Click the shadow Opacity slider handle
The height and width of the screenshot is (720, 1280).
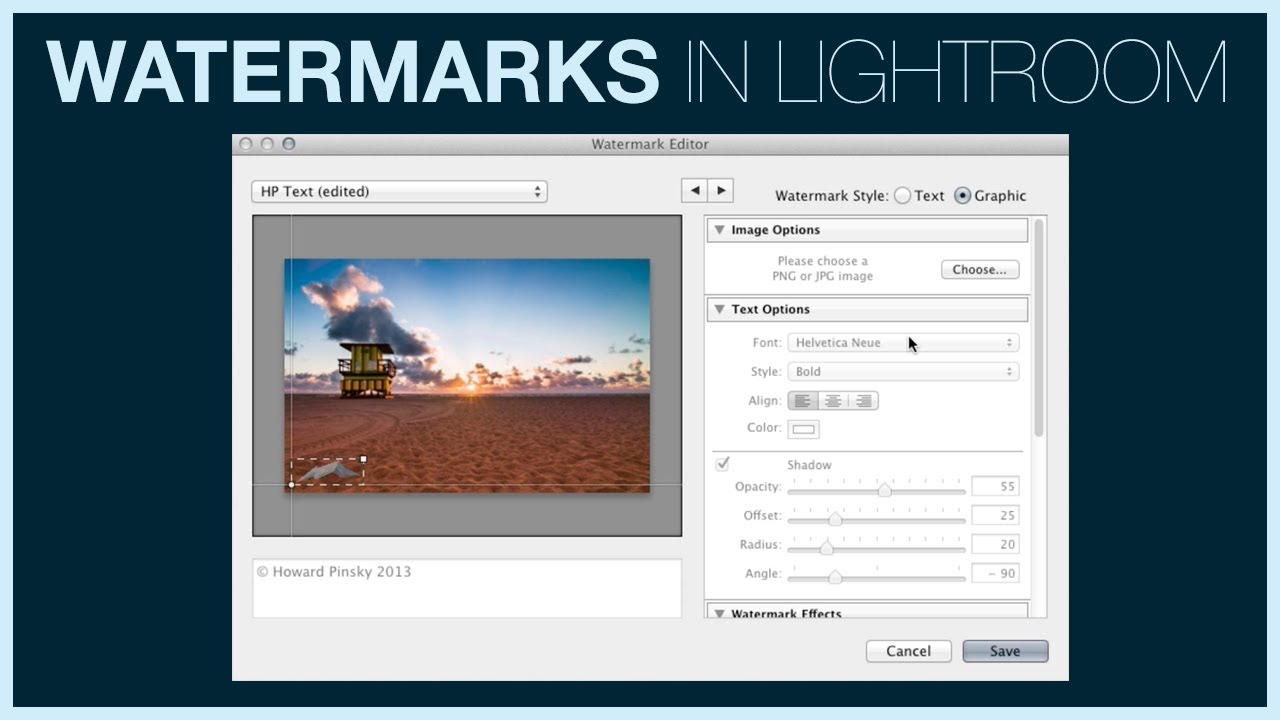point(884,490)
